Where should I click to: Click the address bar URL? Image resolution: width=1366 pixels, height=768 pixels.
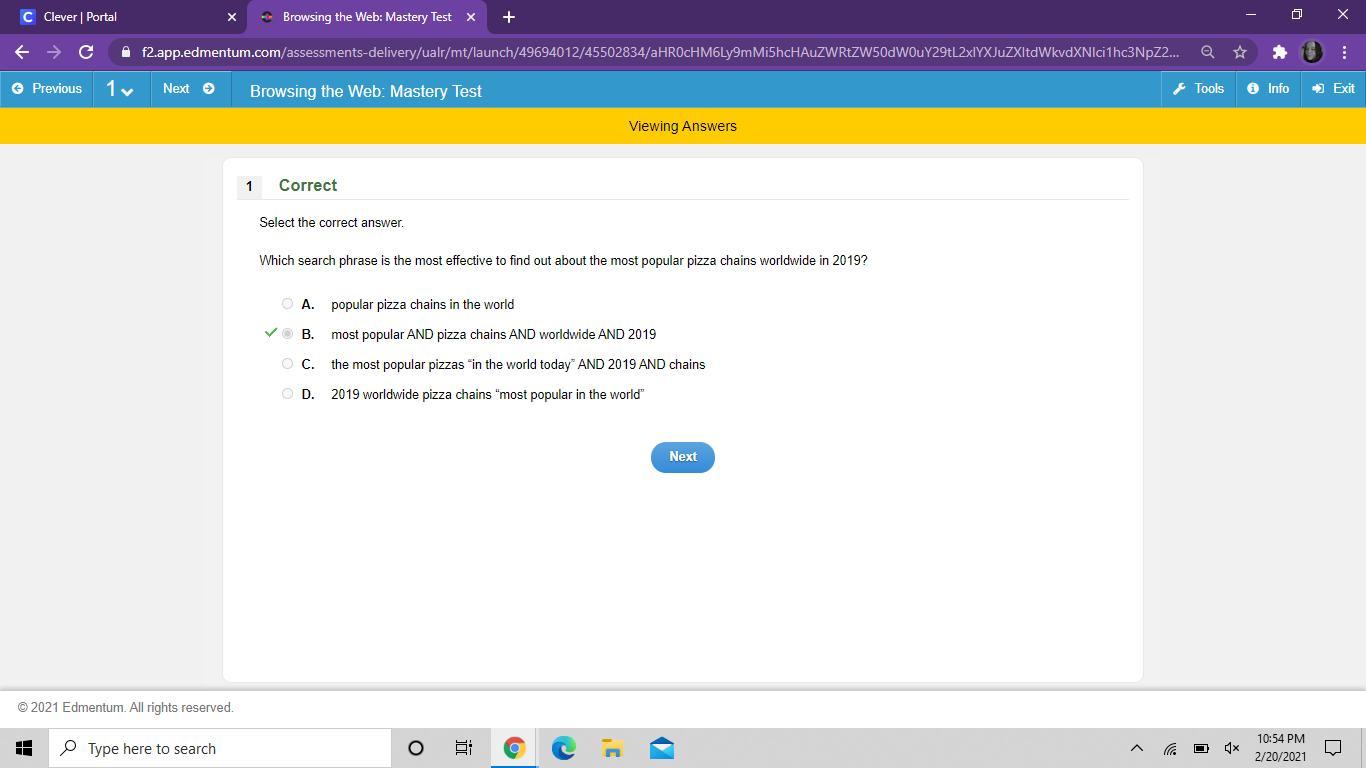click(661, 52)
